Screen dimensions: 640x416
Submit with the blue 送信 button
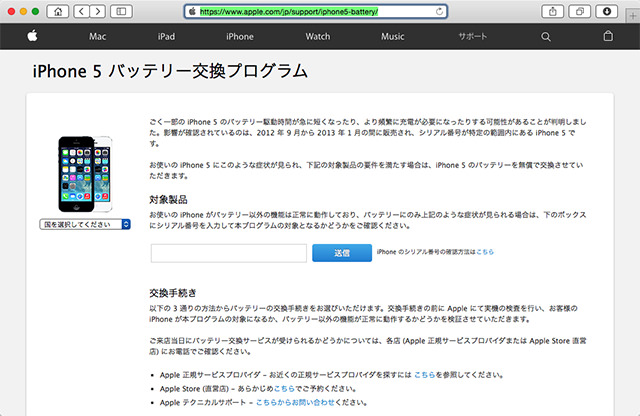point(342,253)
